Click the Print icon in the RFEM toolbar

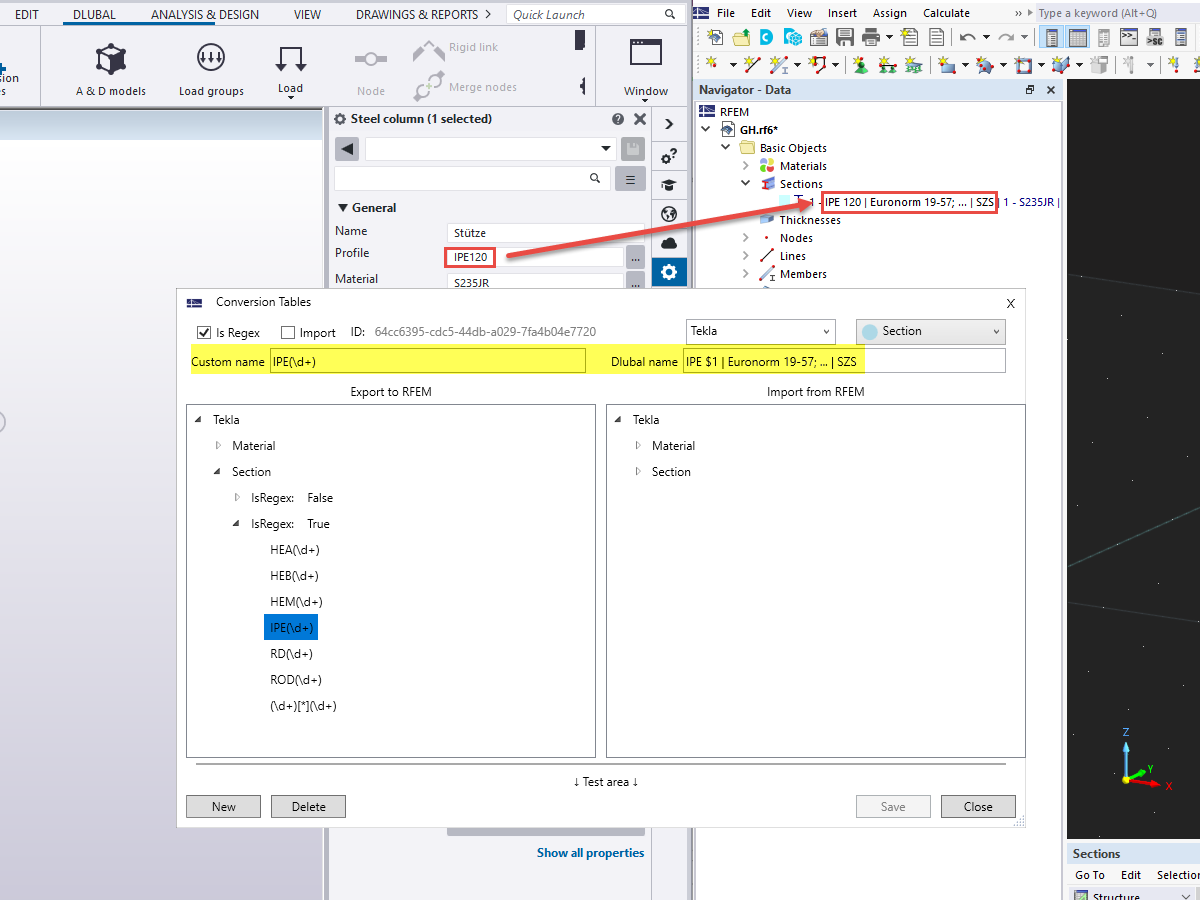click(x=872, y=36)
